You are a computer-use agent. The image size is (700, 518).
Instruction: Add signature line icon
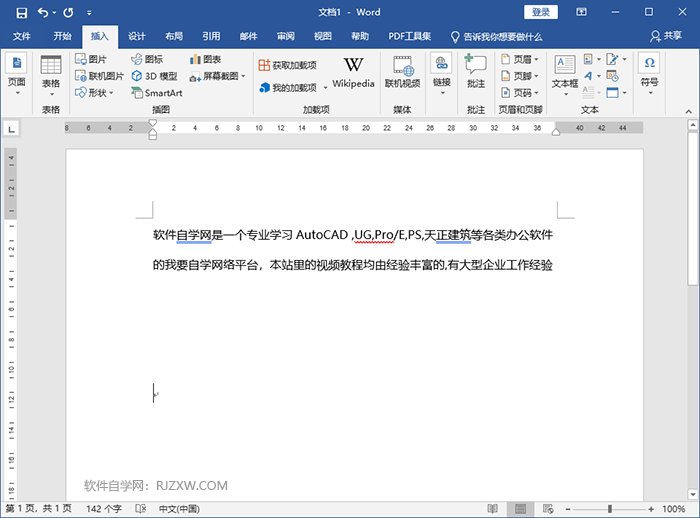click(x=616, y=59)
